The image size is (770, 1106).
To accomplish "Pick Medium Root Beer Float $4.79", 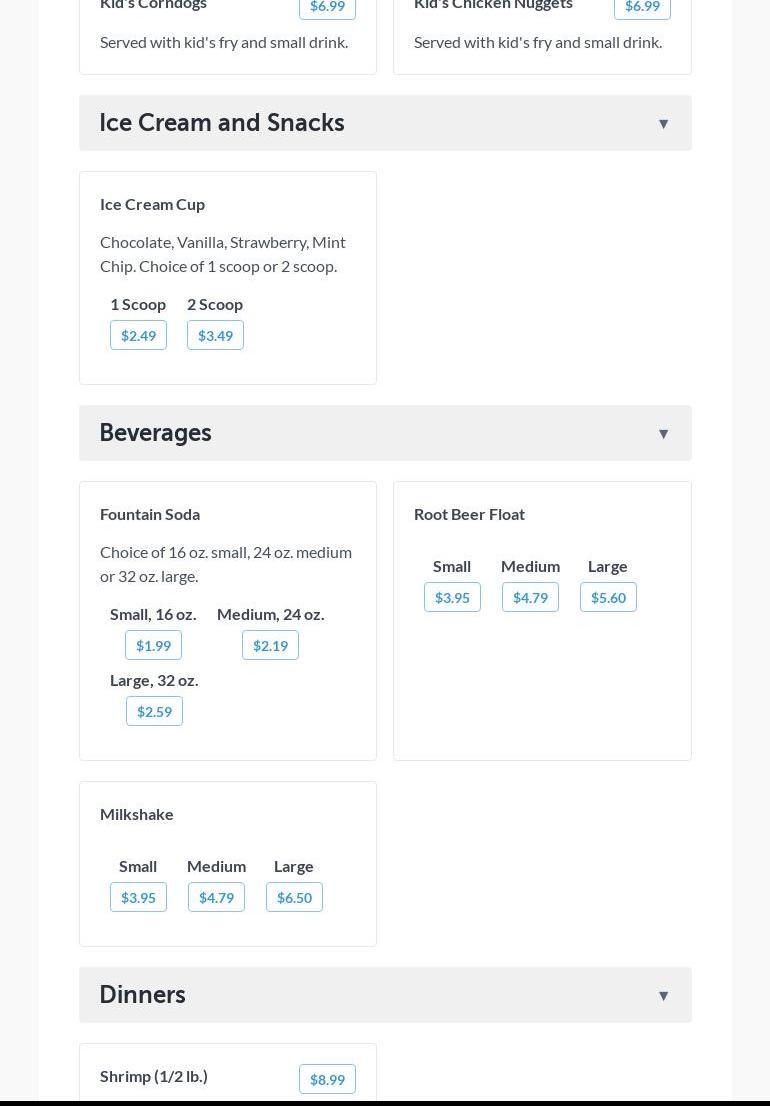I will pyautogui.click(x=530, y=597).
